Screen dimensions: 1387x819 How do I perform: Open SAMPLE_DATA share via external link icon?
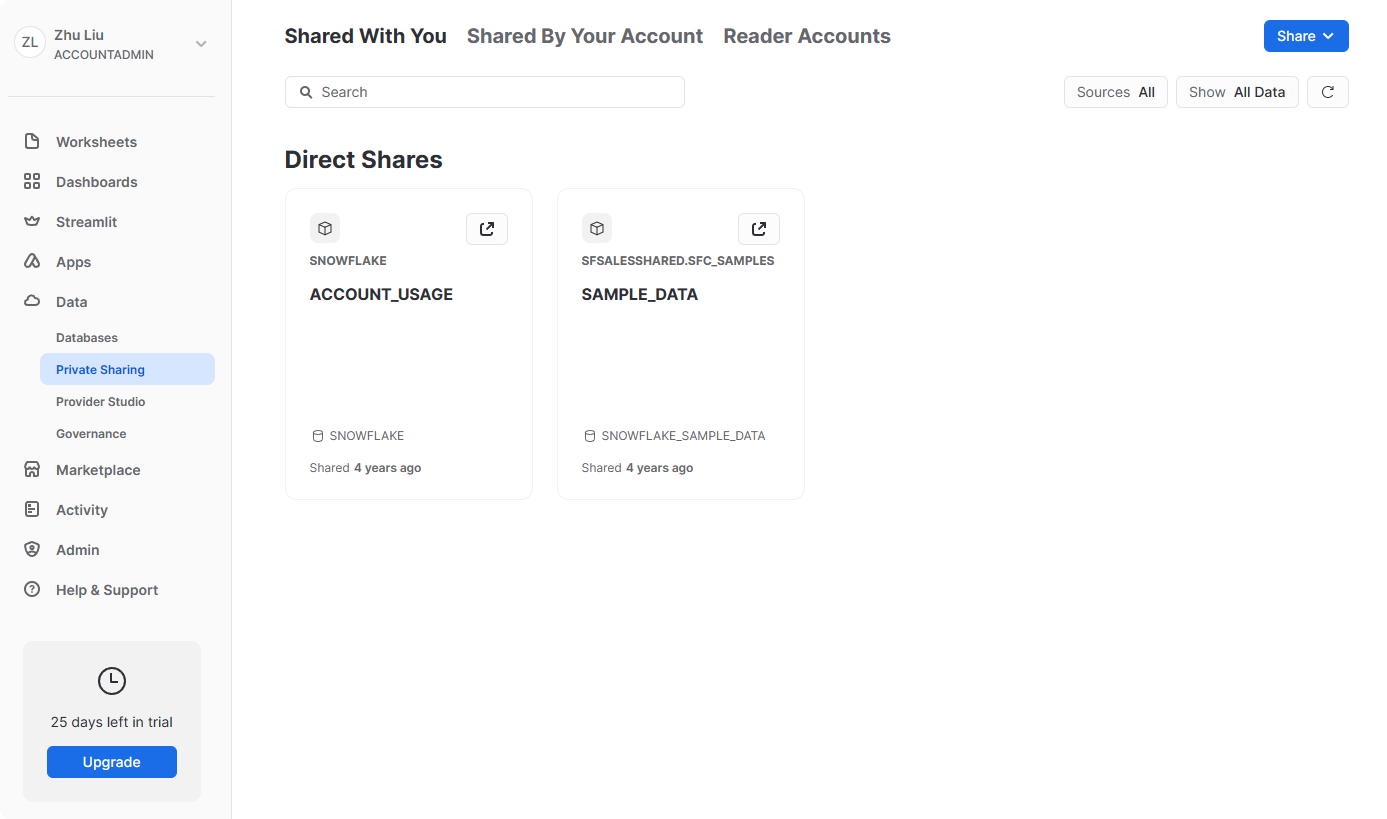759,229
